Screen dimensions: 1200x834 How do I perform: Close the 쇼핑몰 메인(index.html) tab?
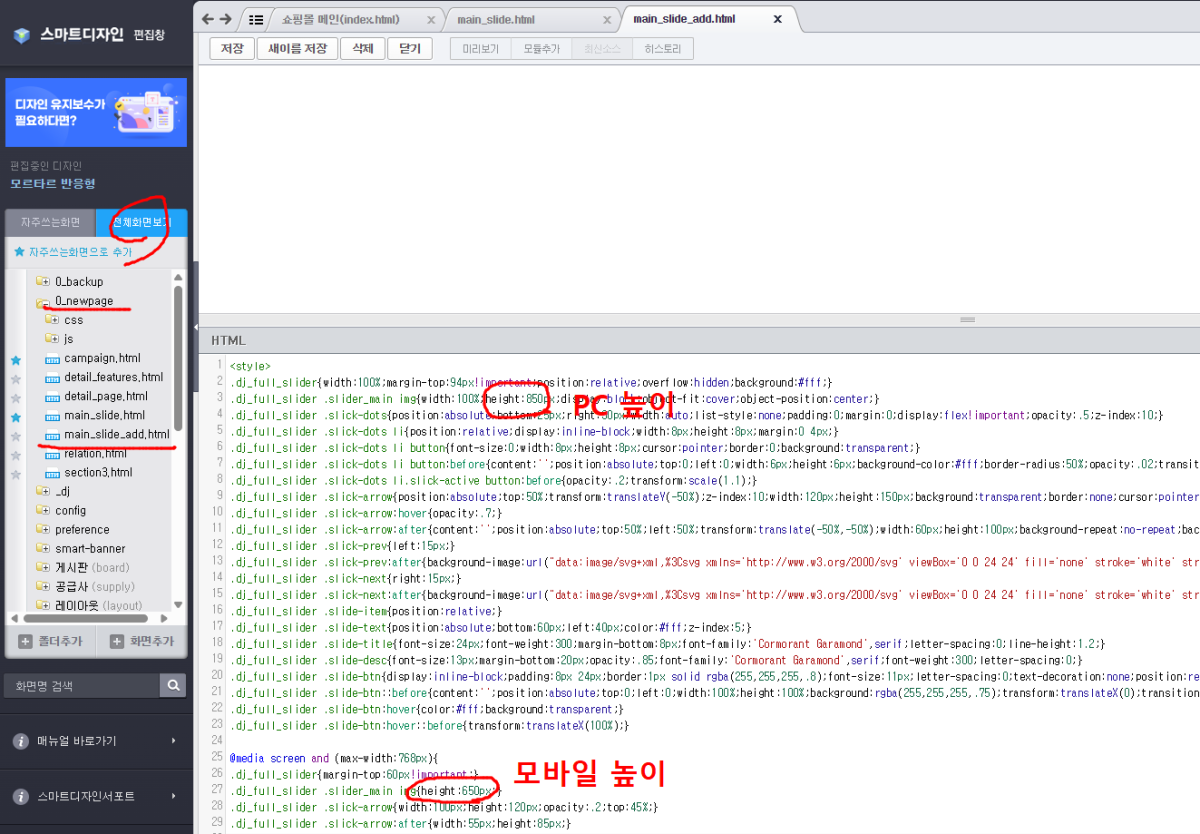tap(431, 19)
